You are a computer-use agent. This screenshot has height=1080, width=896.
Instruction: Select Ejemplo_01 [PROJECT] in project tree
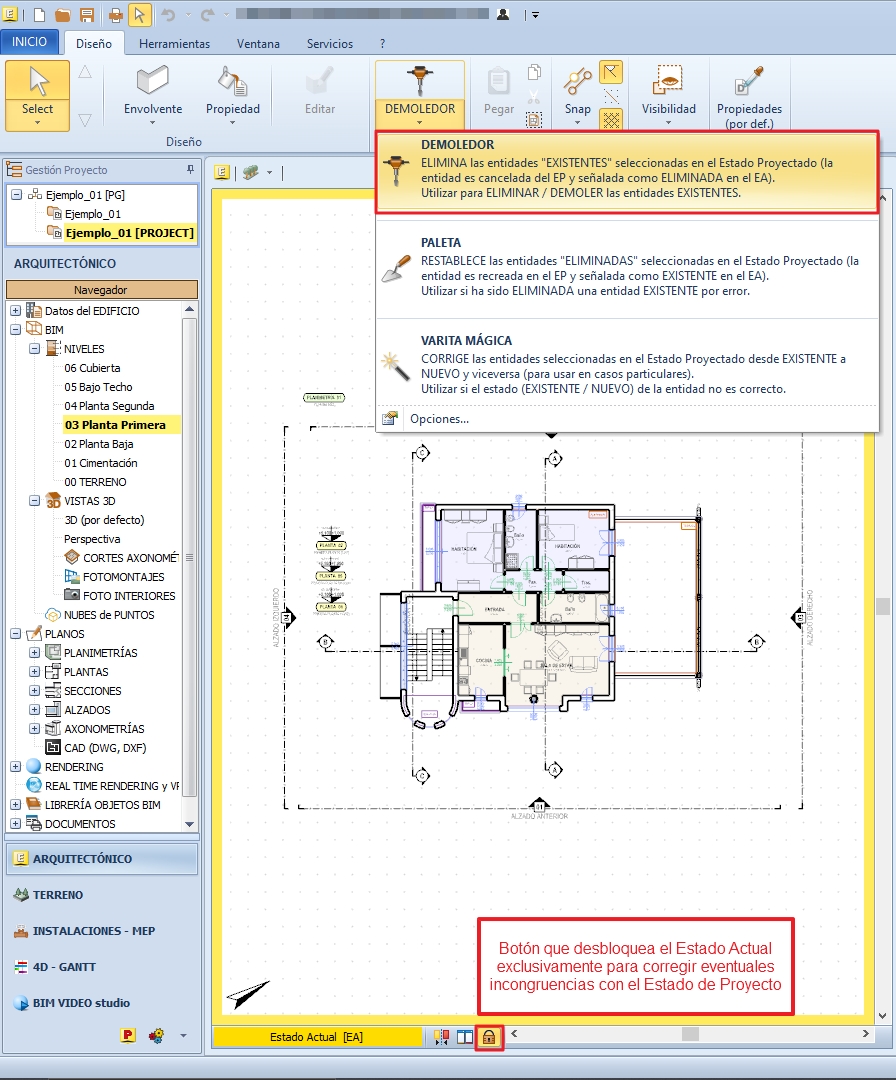[129, 233]
